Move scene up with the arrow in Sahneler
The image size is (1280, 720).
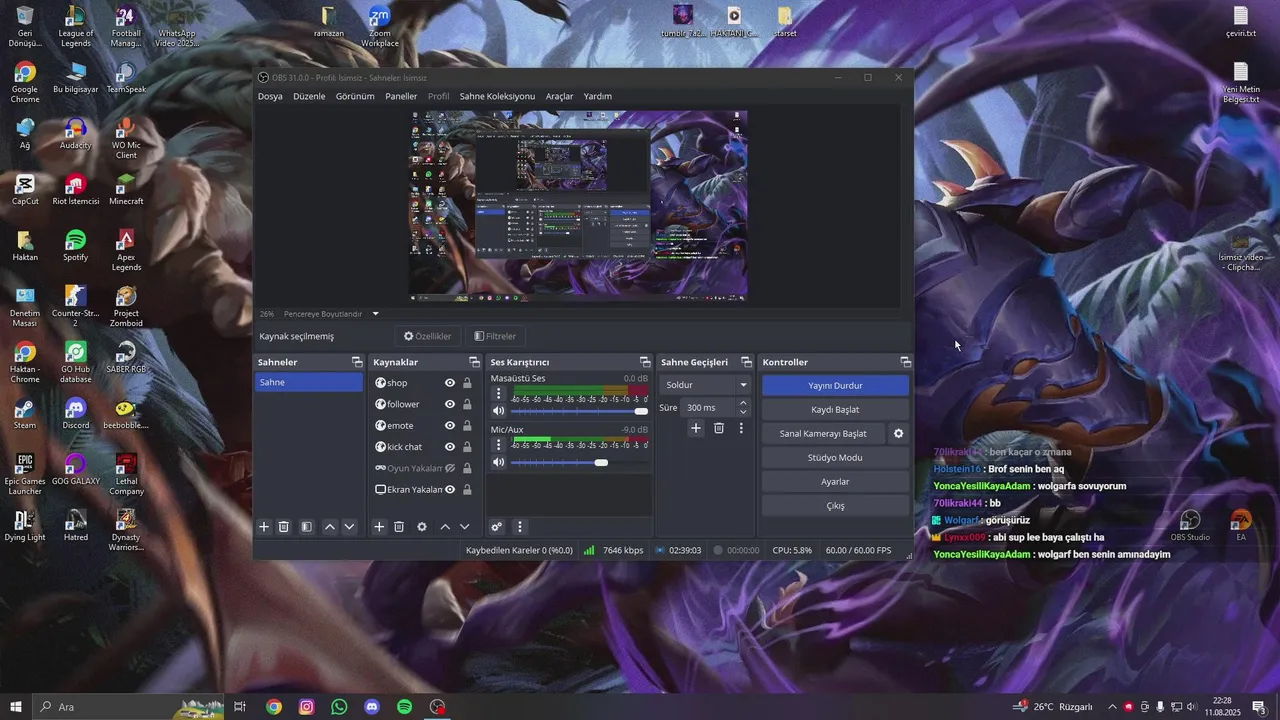329,527
